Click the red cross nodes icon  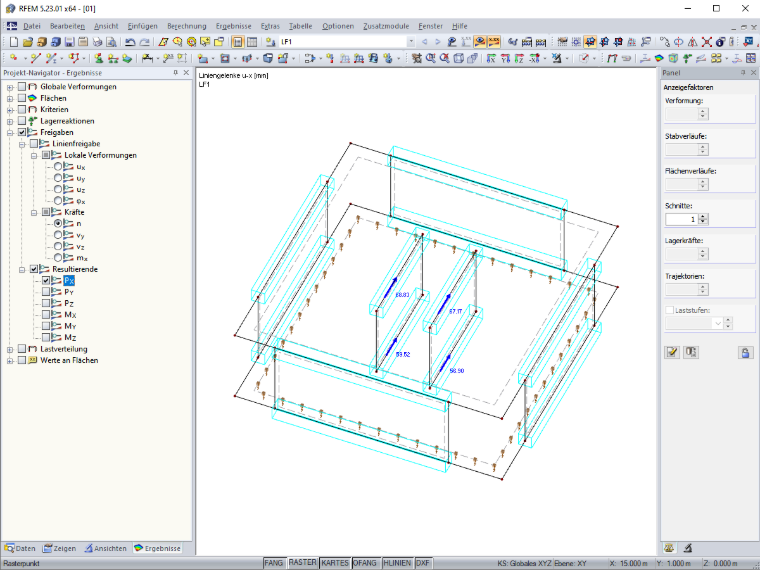[707, 42]
